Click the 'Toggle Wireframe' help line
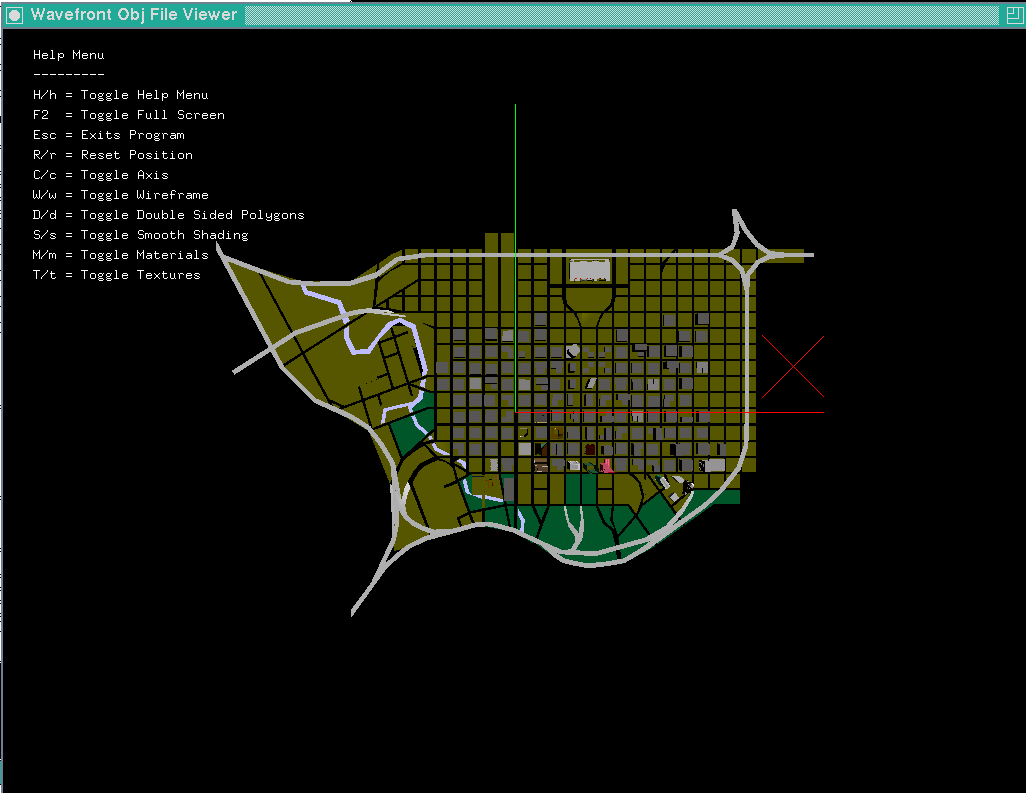1026x793 pixels. click(120, 195)
